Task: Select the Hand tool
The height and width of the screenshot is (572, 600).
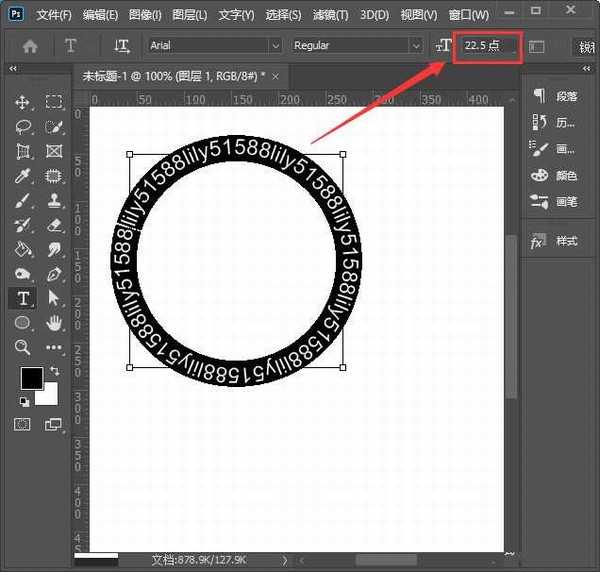Action: coord(54,323)
